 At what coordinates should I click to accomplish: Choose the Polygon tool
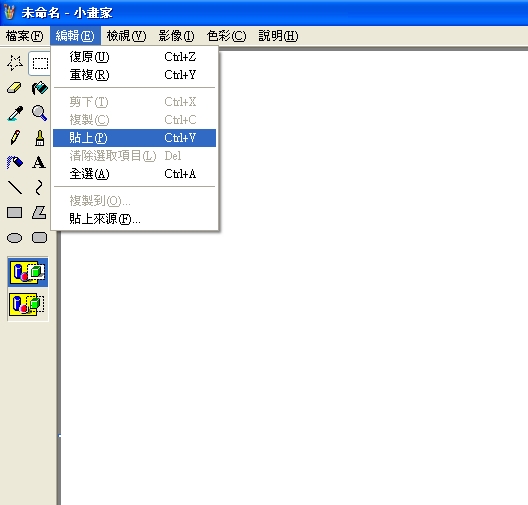40,212
